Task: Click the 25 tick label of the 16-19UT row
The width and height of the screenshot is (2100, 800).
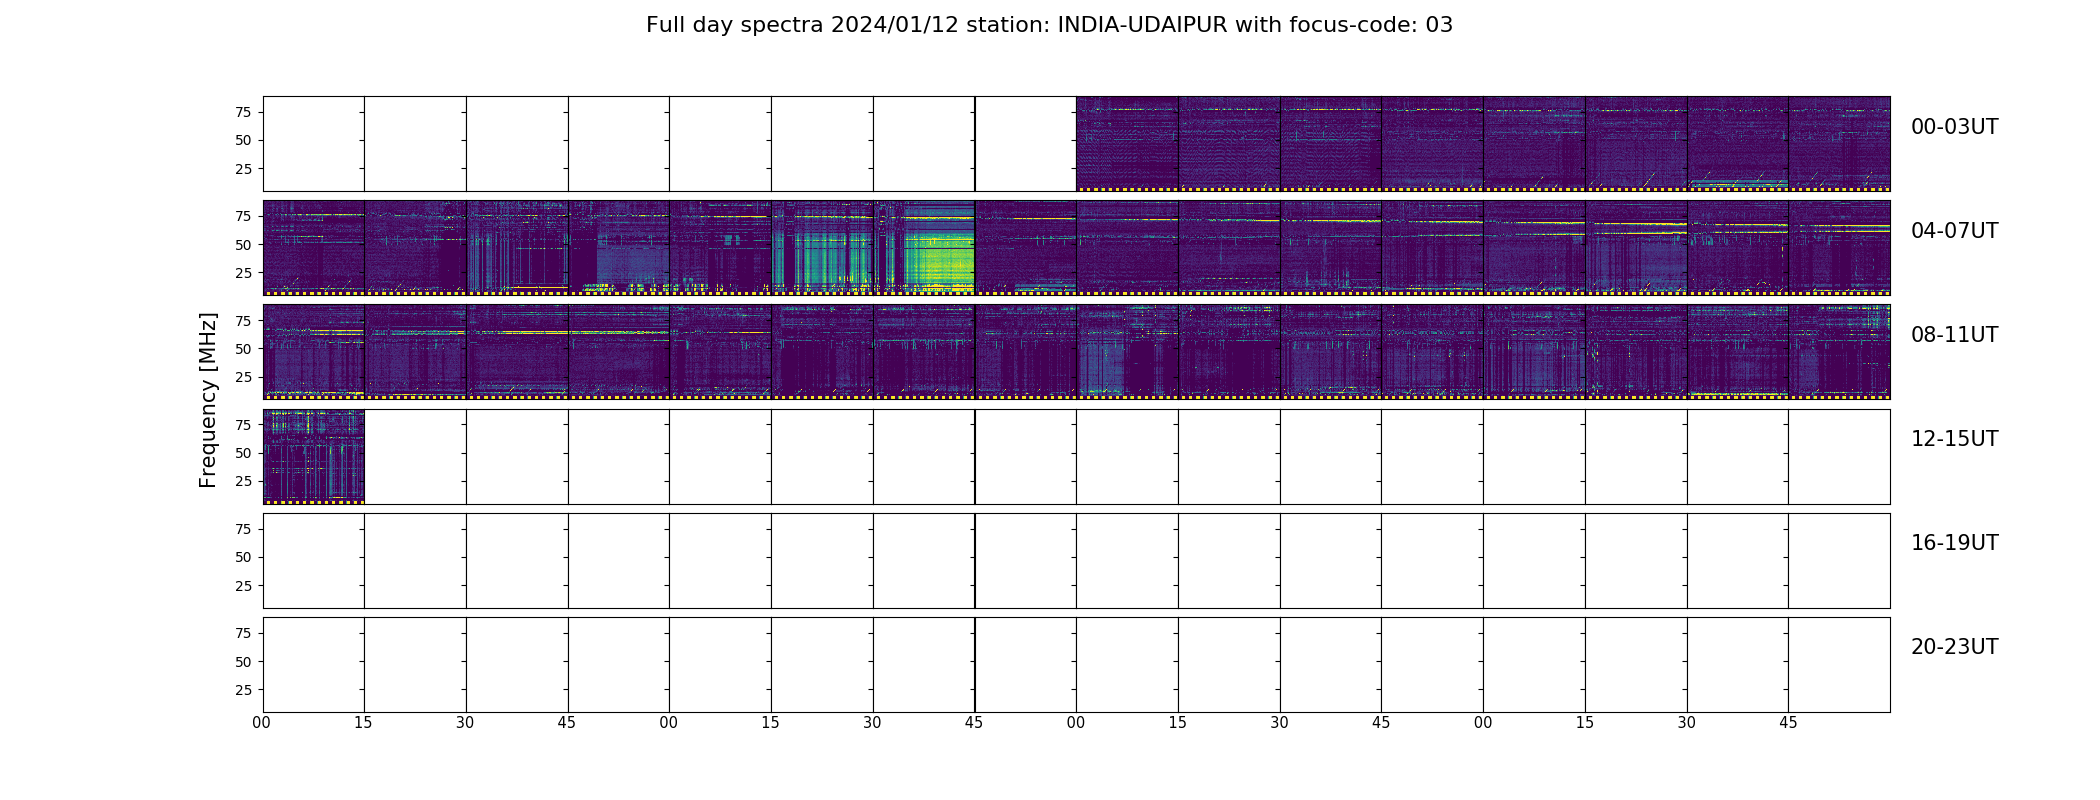Action: [243, 586]
